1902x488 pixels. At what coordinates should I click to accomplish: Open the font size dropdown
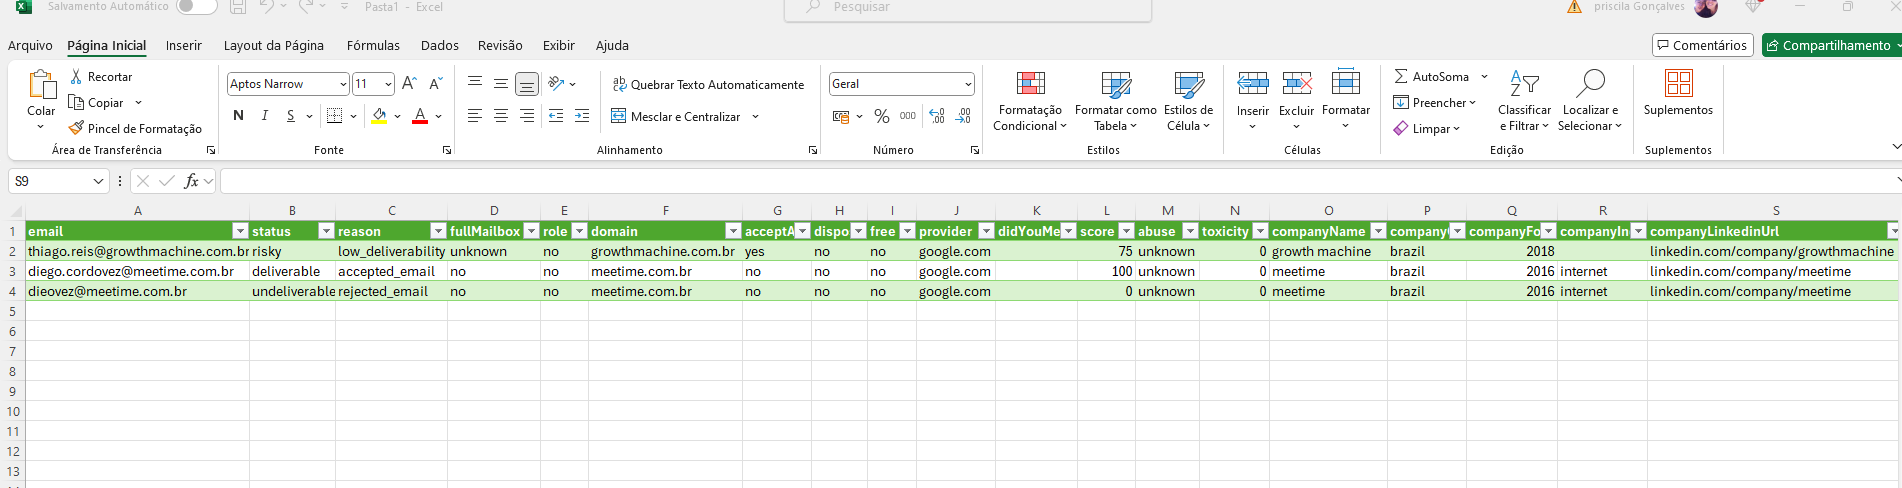[388, 84]
